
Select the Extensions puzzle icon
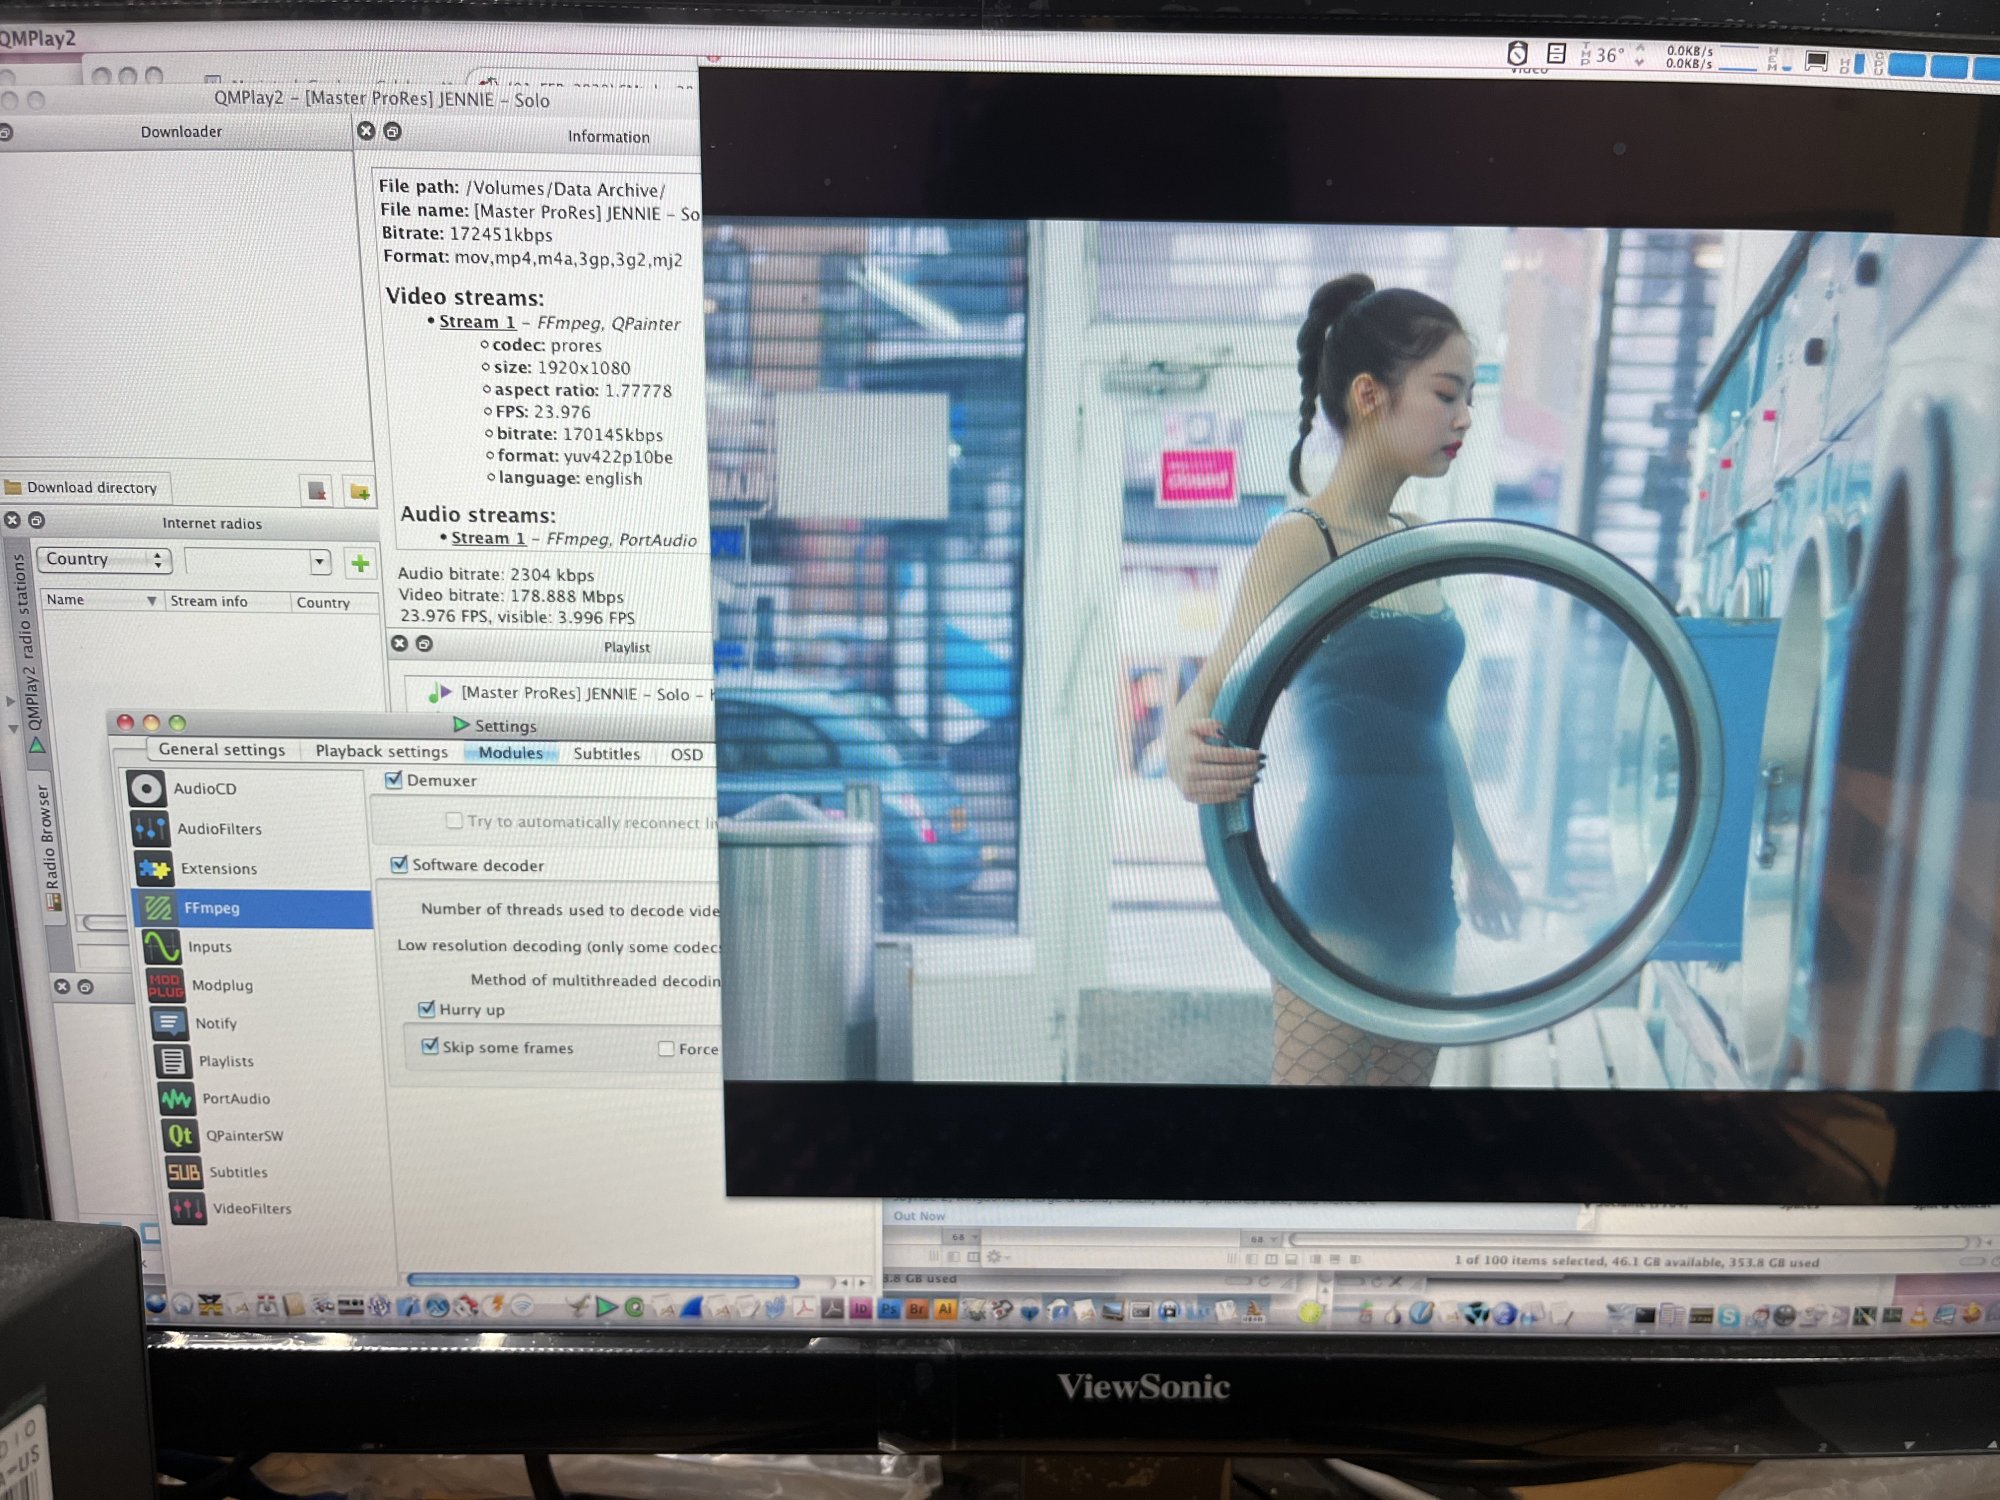pos(155,869)
